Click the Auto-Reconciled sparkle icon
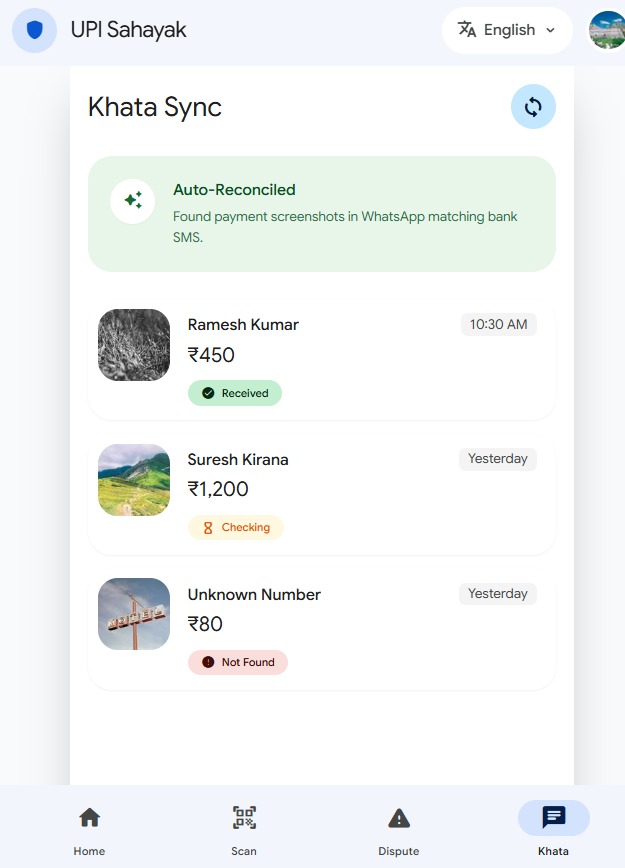Viewport: 625px width, 868px height. (133, 201)
